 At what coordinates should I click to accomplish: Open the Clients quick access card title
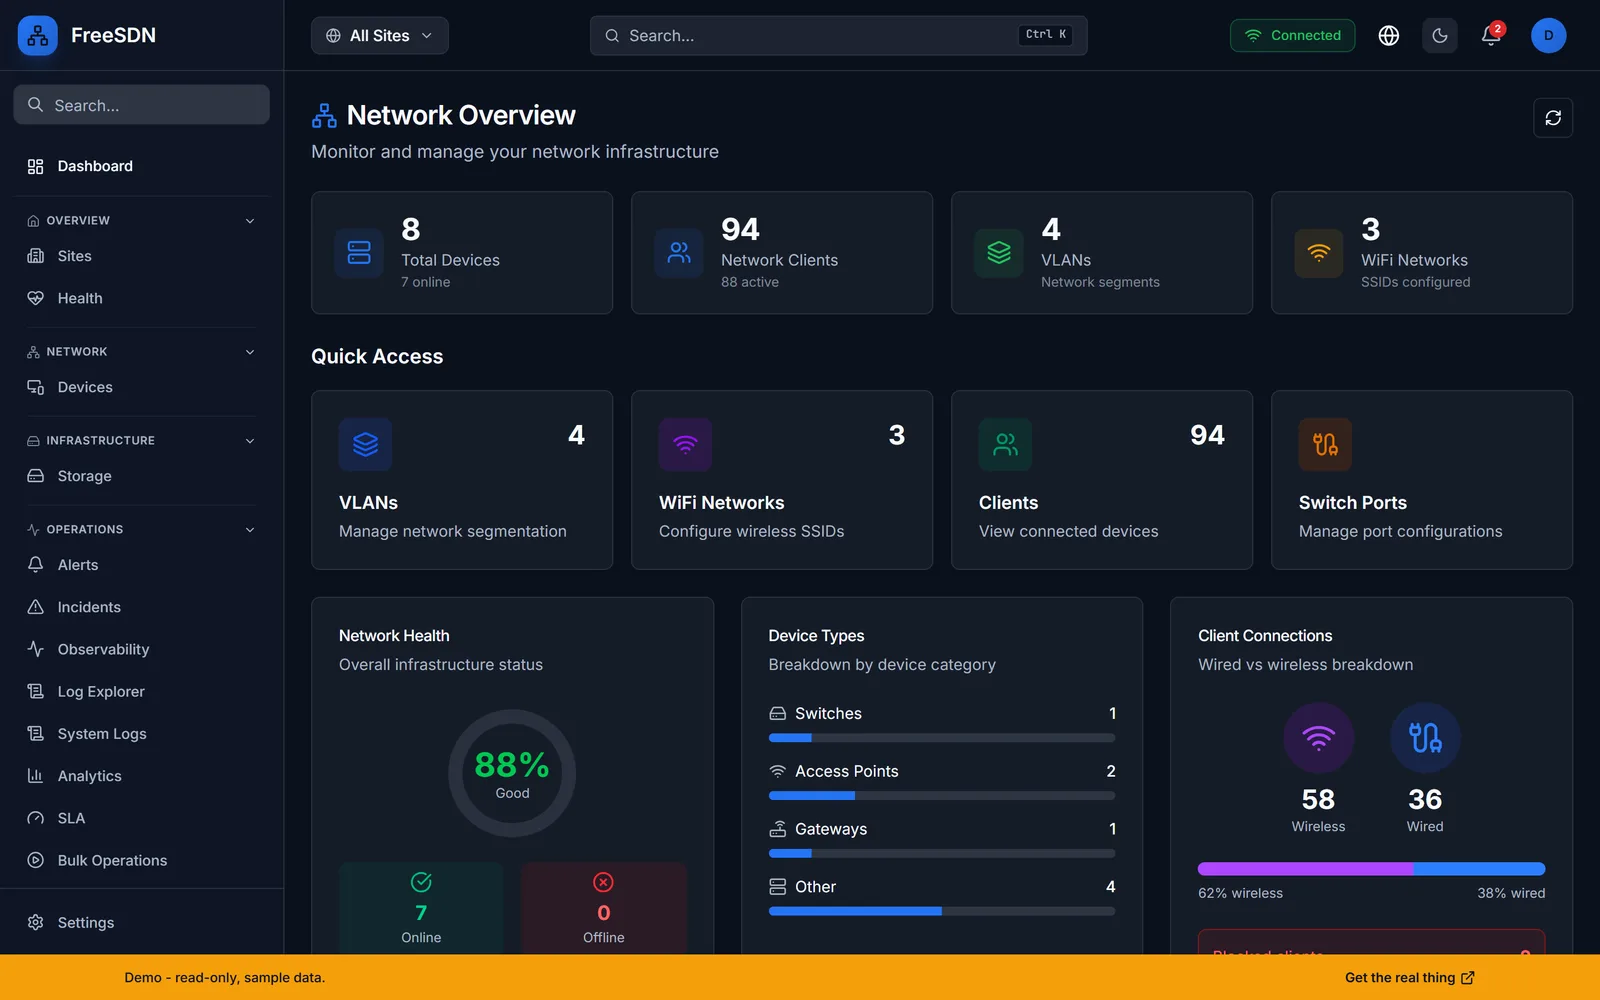click(1008, 503)
